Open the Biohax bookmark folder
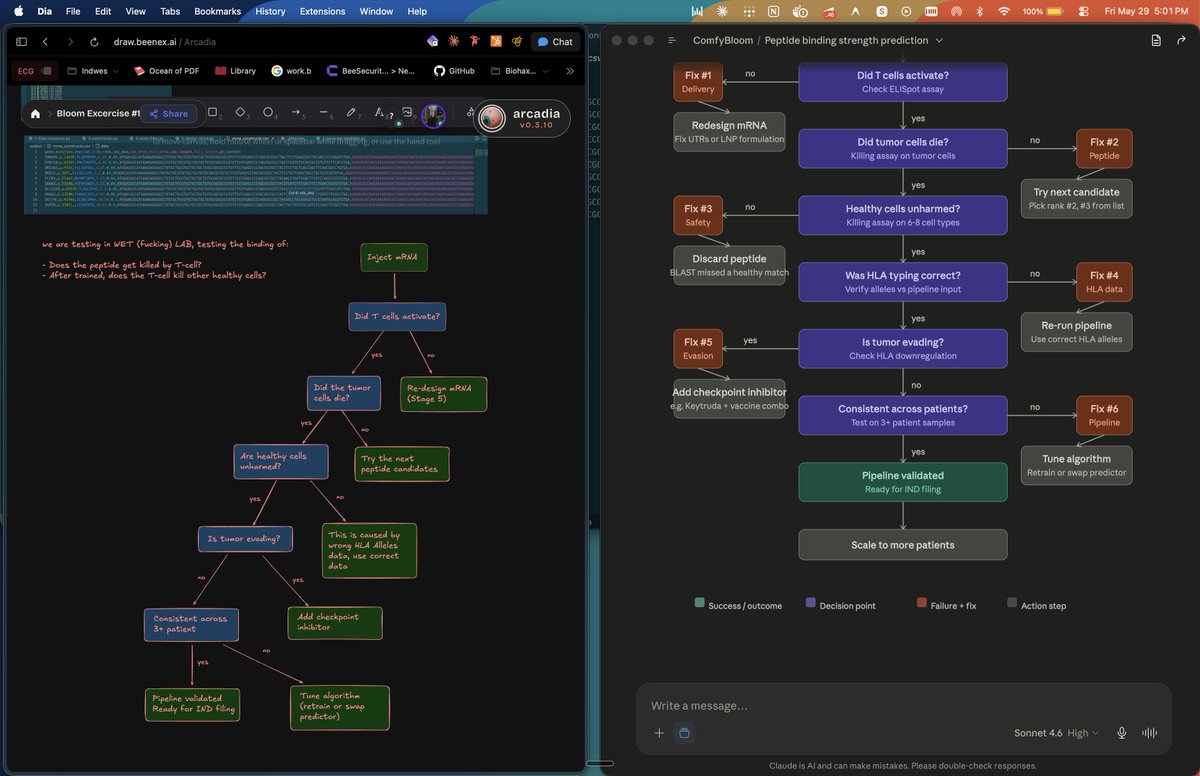This screenshot has height=776, width=1200. coord(519,71)
